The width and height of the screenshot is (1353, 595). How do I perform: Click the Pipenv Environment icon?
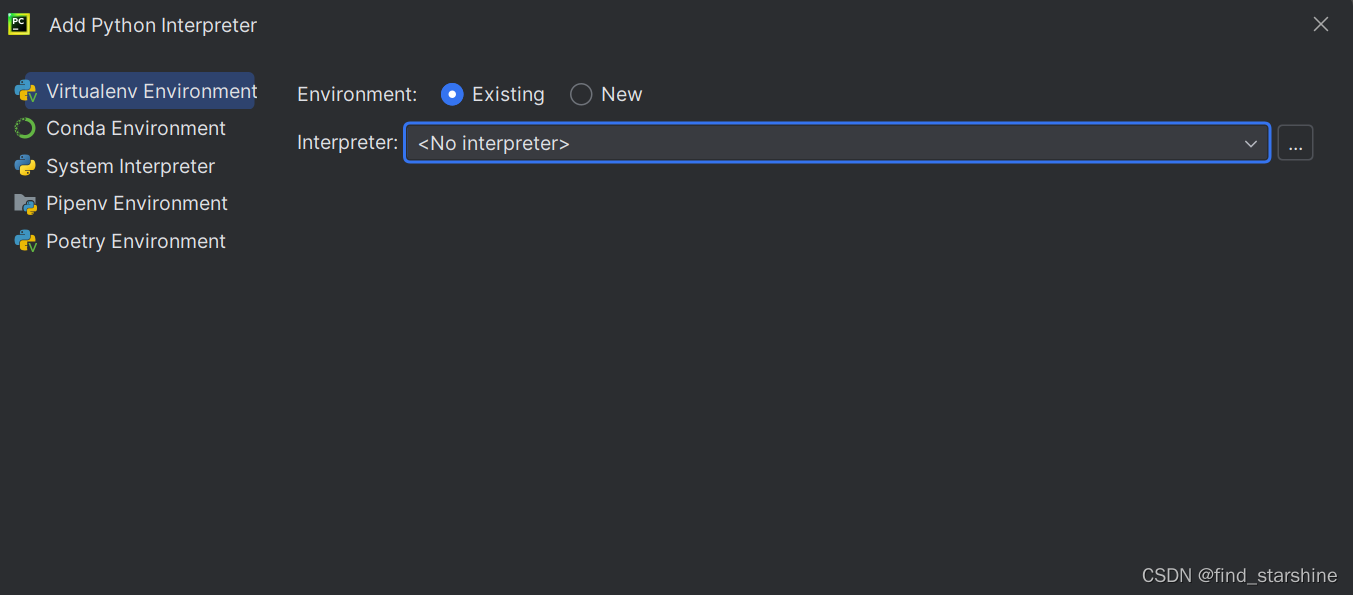(26, 203)
